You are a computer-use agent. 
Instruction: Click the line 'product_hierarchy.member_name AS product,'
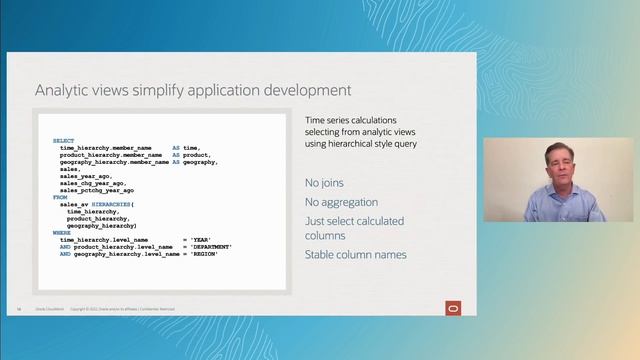click(x=136, y=155)
